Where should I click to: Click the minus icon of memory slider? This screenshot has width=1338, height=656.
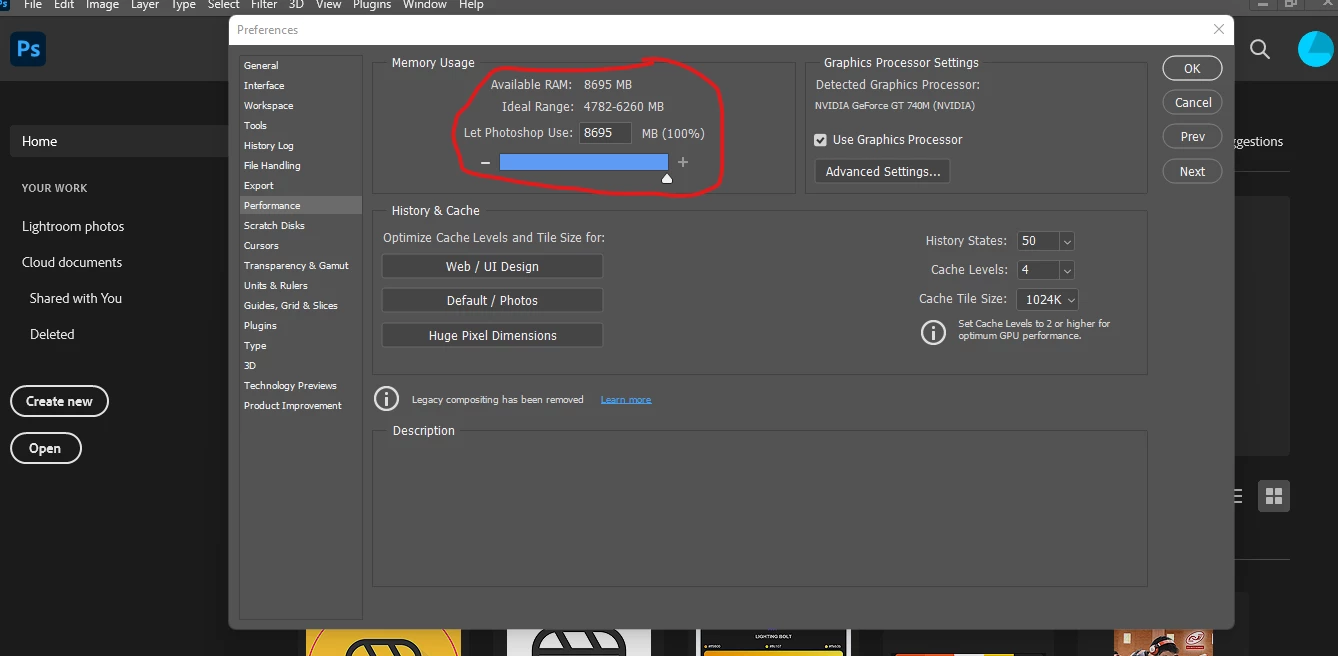(x=485, y=162)
